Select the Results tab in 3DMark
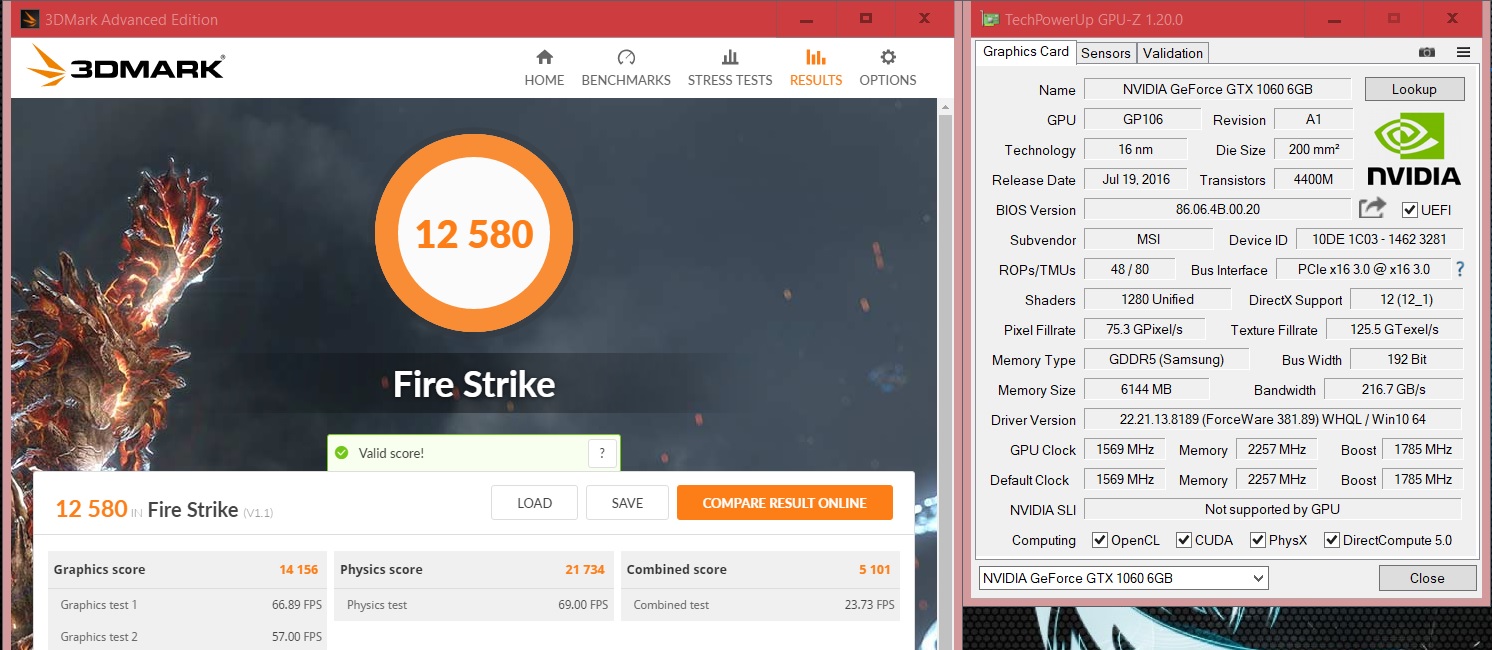The image size is (1492, 650). click(816, 68)
